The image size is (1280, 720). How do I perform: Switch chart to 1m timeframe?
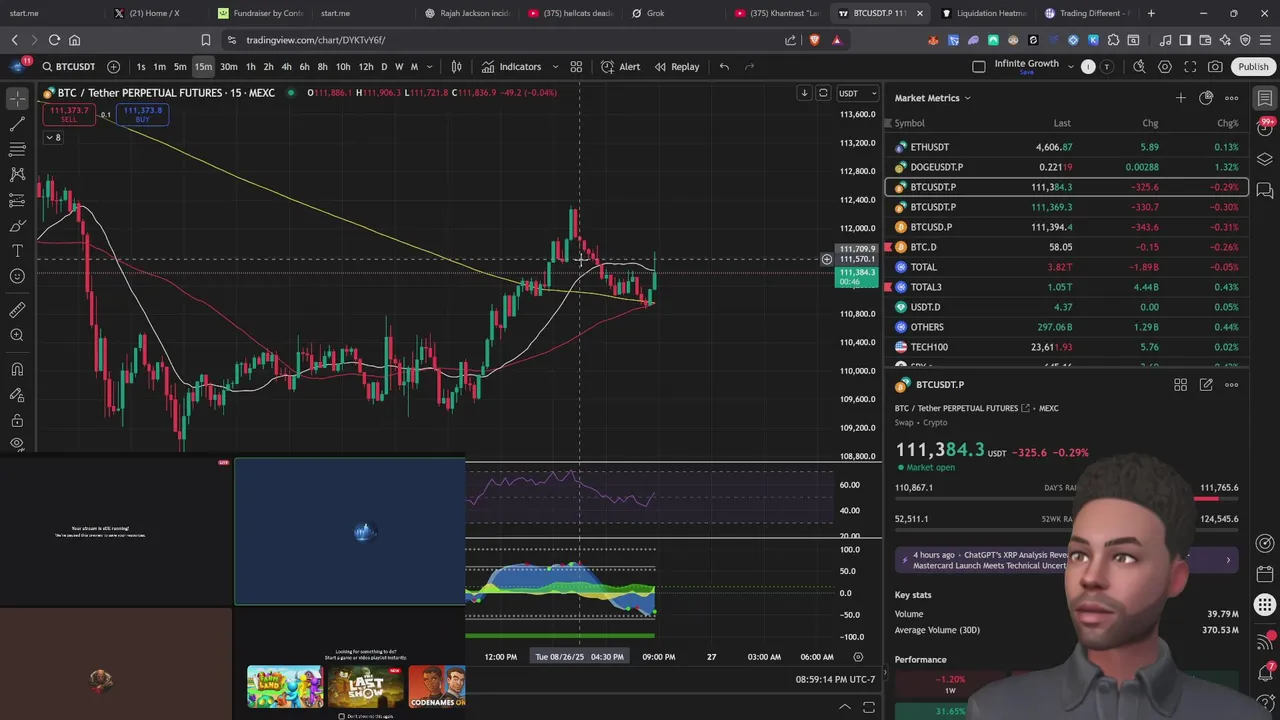[159, 67]
